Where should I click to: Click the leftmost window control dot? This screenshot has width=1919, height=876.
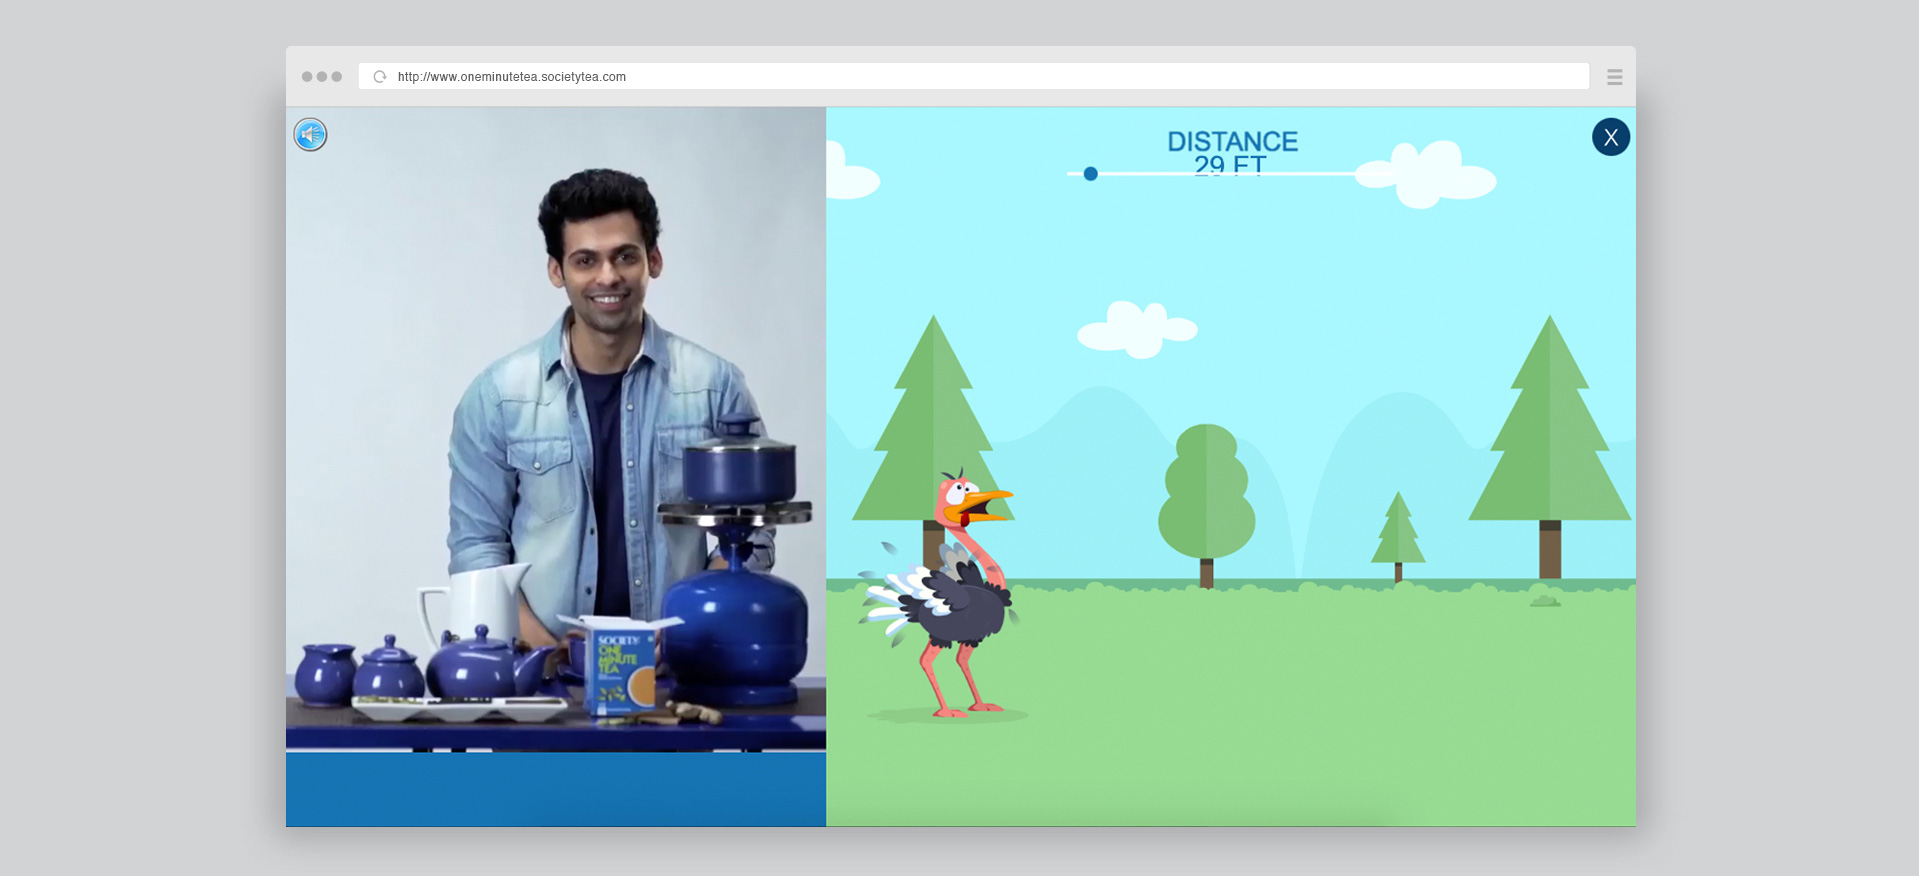click(307, 77)
